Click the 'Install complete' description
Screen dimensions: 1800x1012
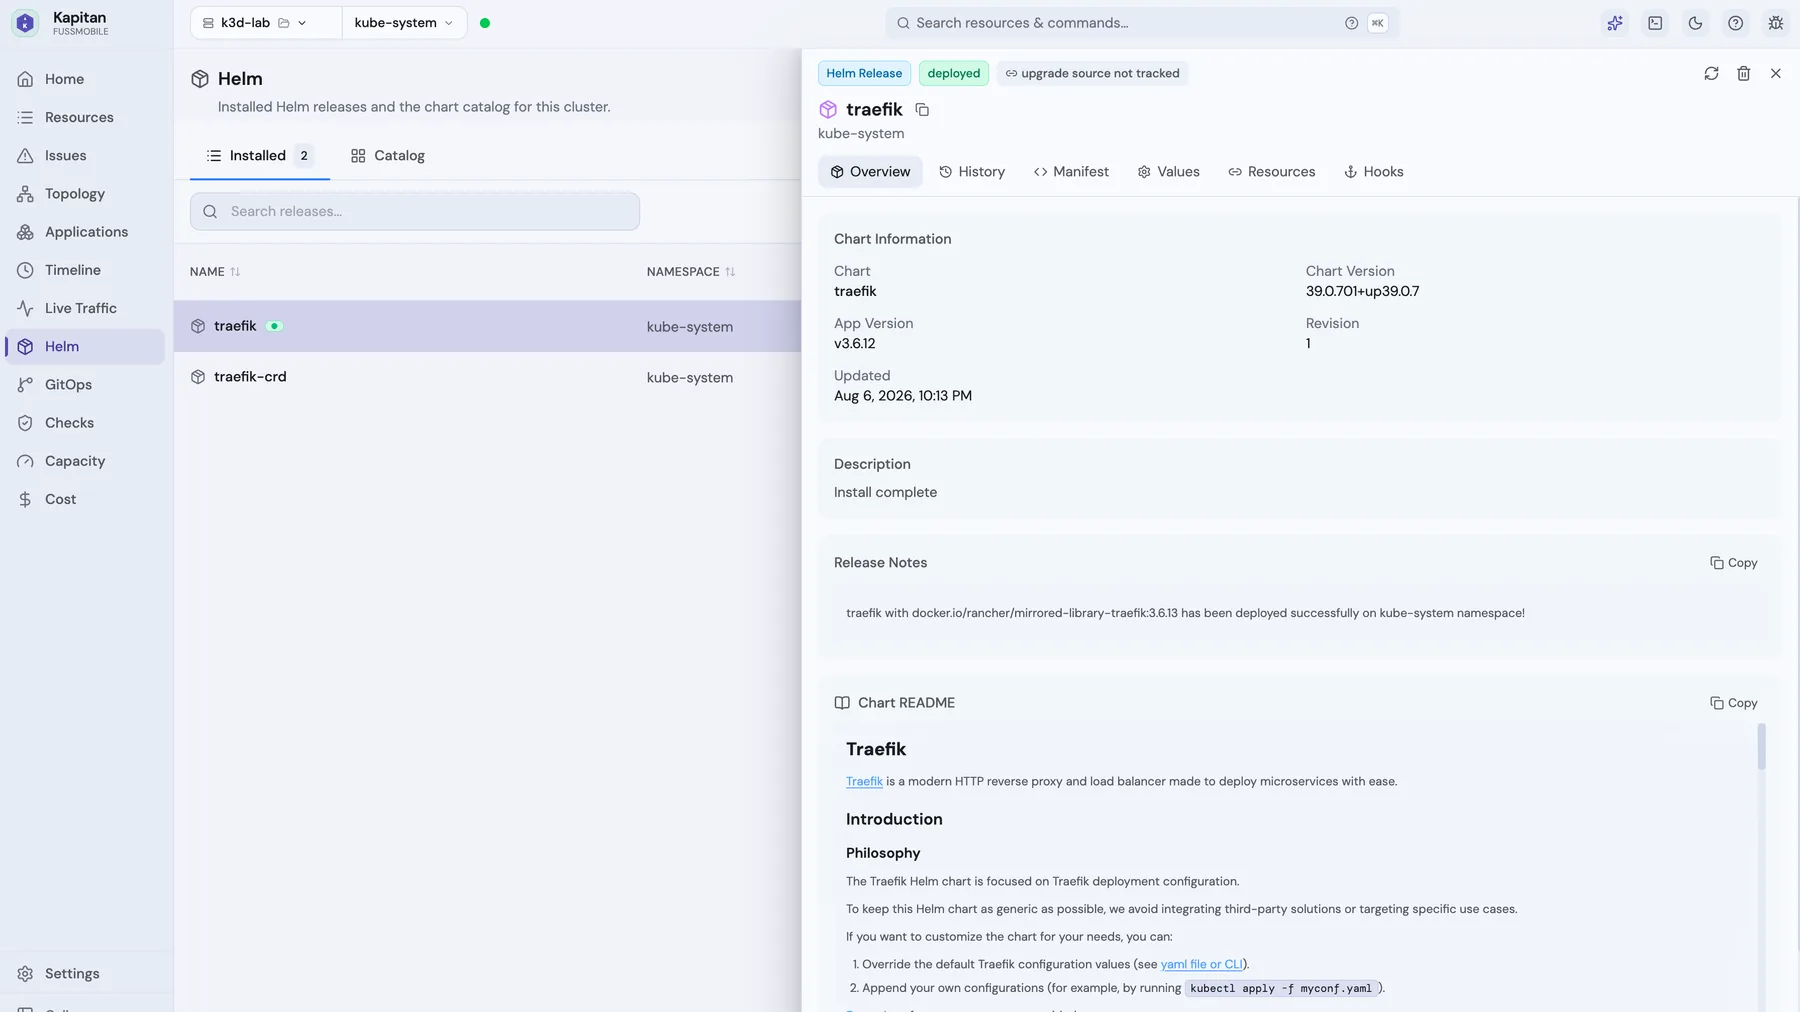click(x=885, y=492)
